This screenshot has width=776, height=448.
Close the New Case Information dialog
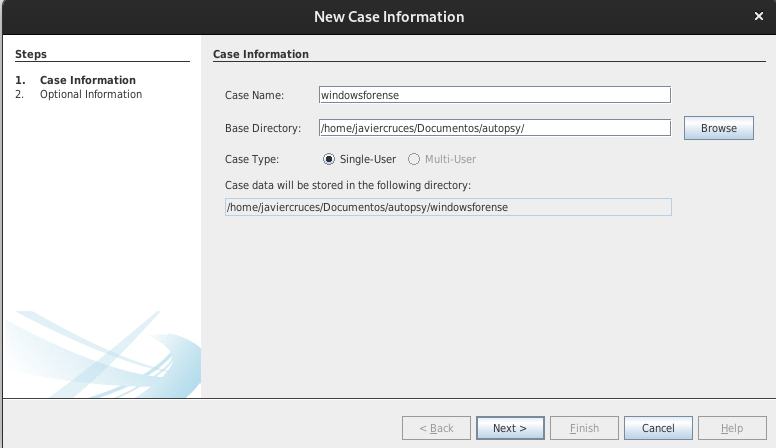tap(758, 16)
